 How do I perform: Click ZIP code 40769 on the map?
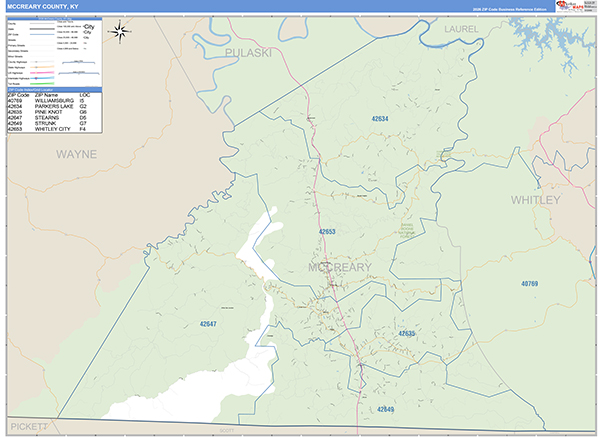click(530, 284)
